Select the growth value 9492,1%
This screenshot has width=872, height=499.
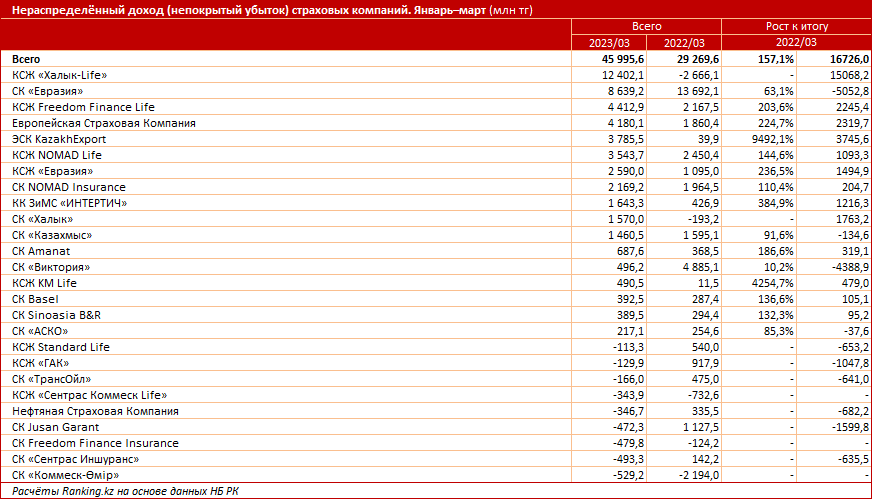(773, 139)
